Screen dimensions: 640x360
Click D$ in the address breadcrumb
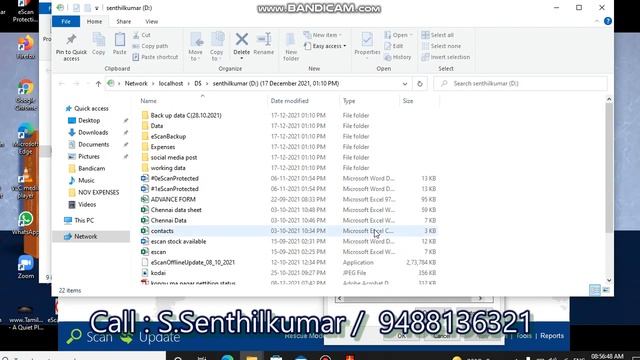(x=198, y=83)
